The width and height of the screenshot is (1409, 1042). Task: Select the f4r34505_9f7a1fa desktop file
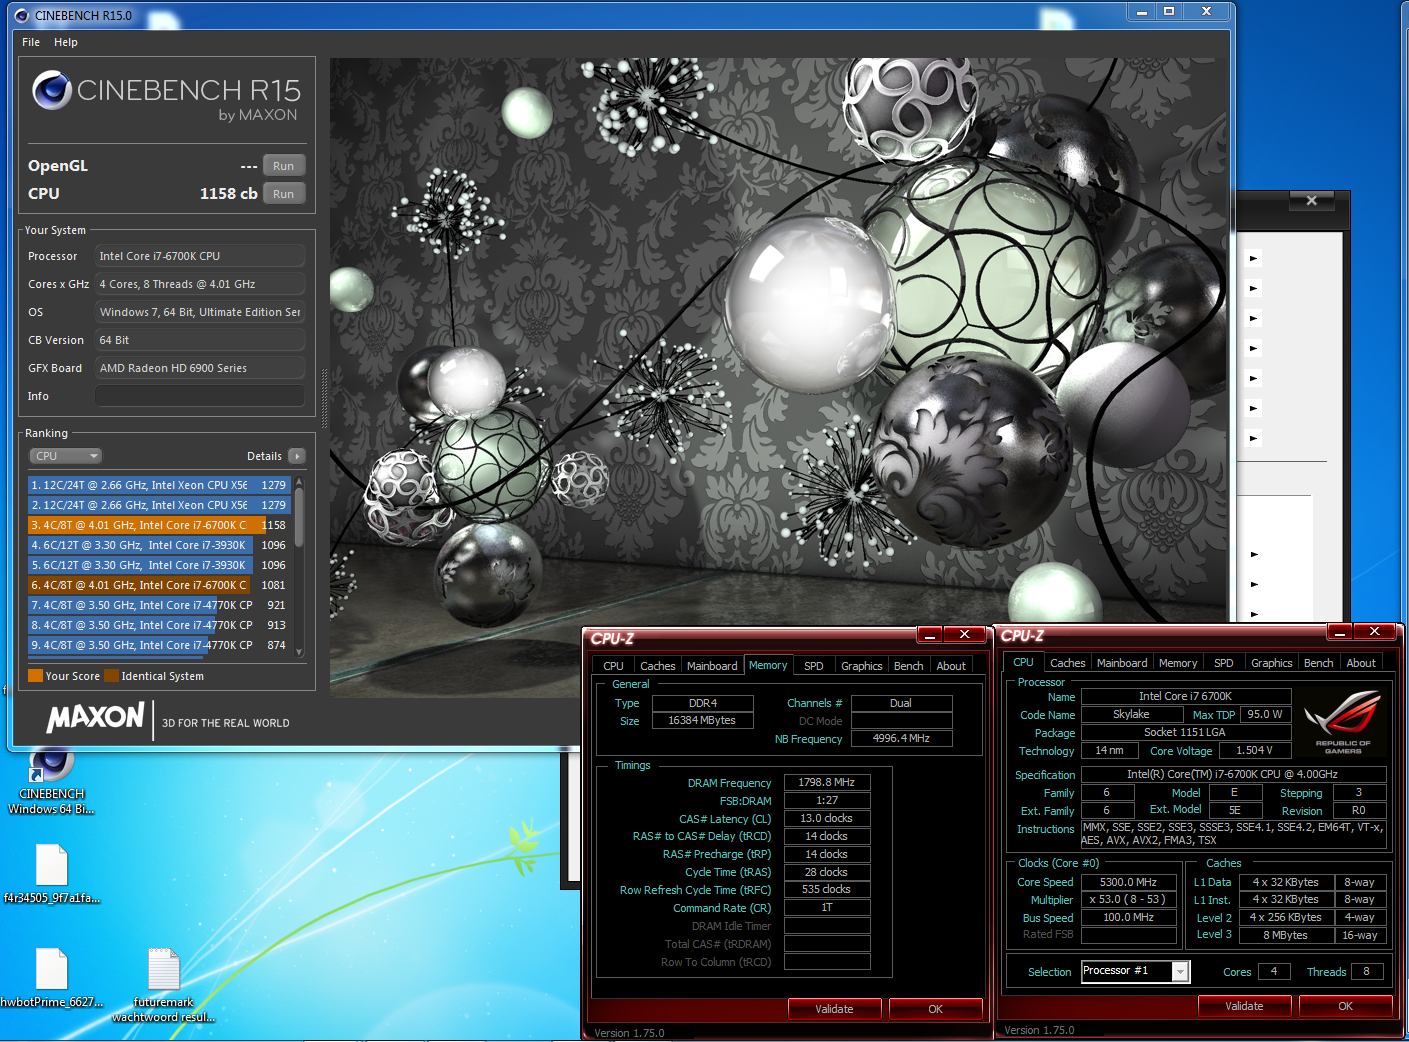51,873
